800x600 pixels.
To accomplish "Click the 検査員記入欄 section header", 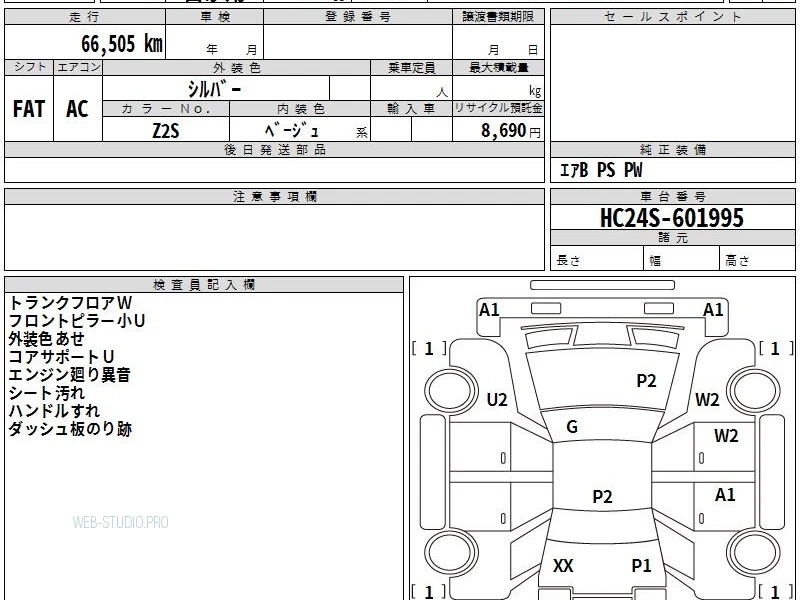I will (x=204, y=285).
